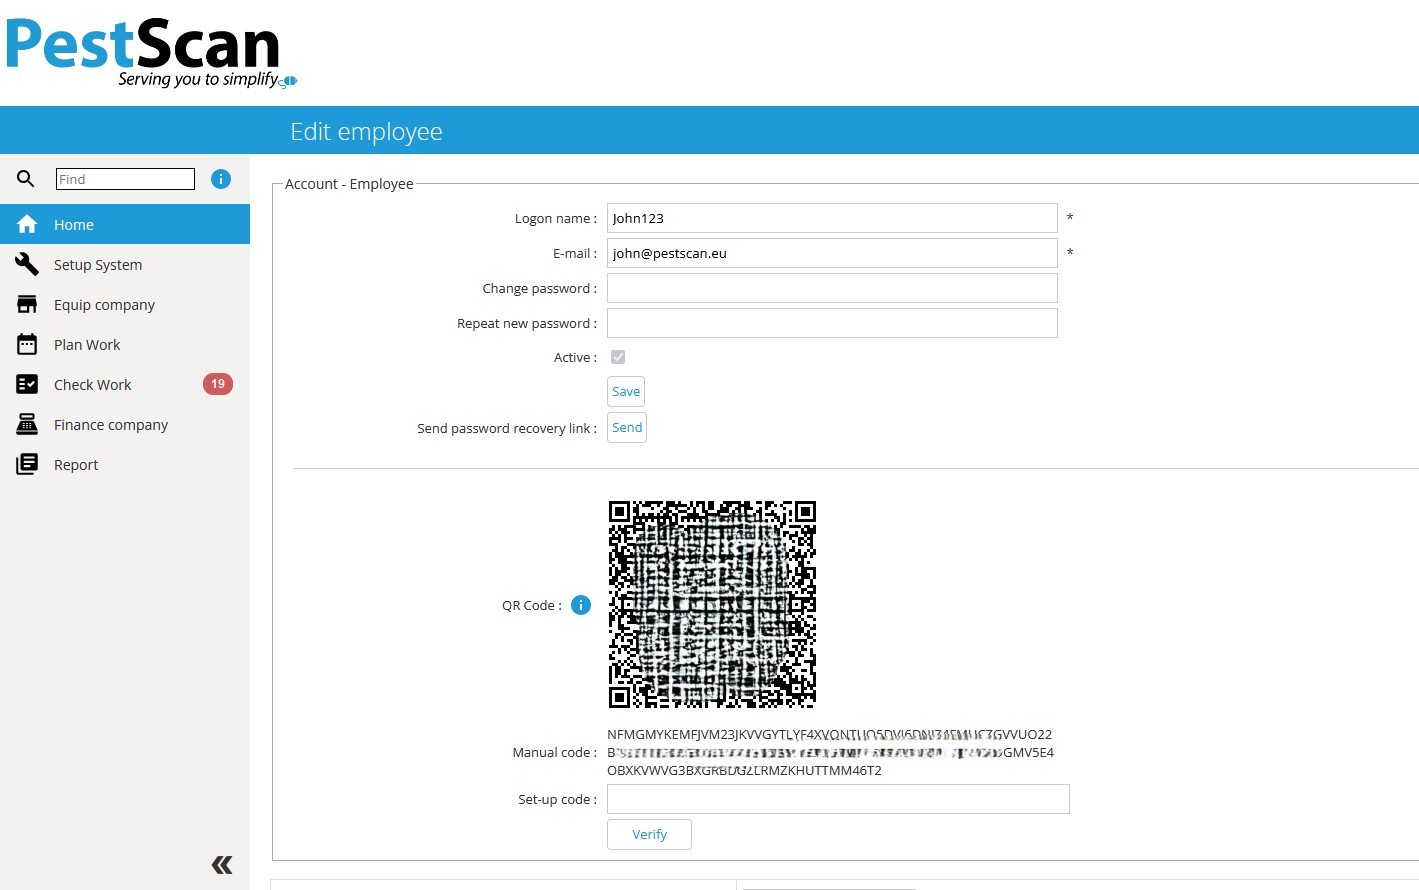Open Equip company menu item
This screenshot has height=890, width=1419.
125,304
